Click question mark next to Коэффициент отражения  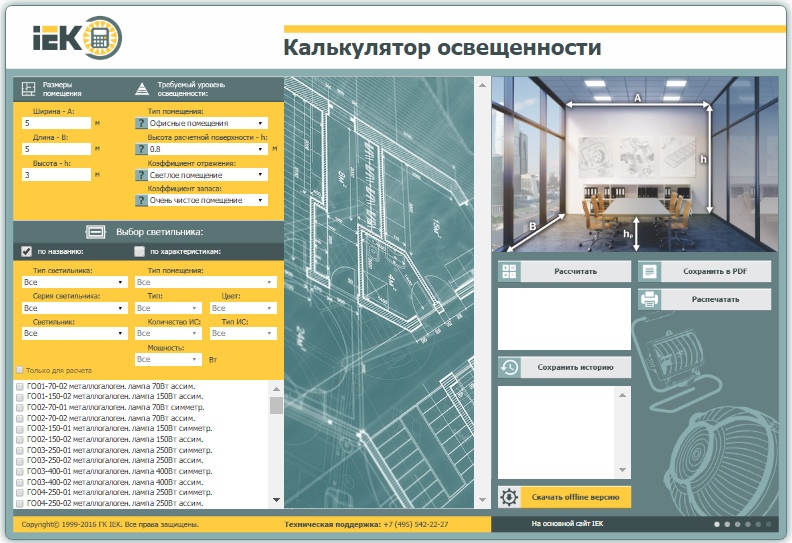click(x=141, y=174)
